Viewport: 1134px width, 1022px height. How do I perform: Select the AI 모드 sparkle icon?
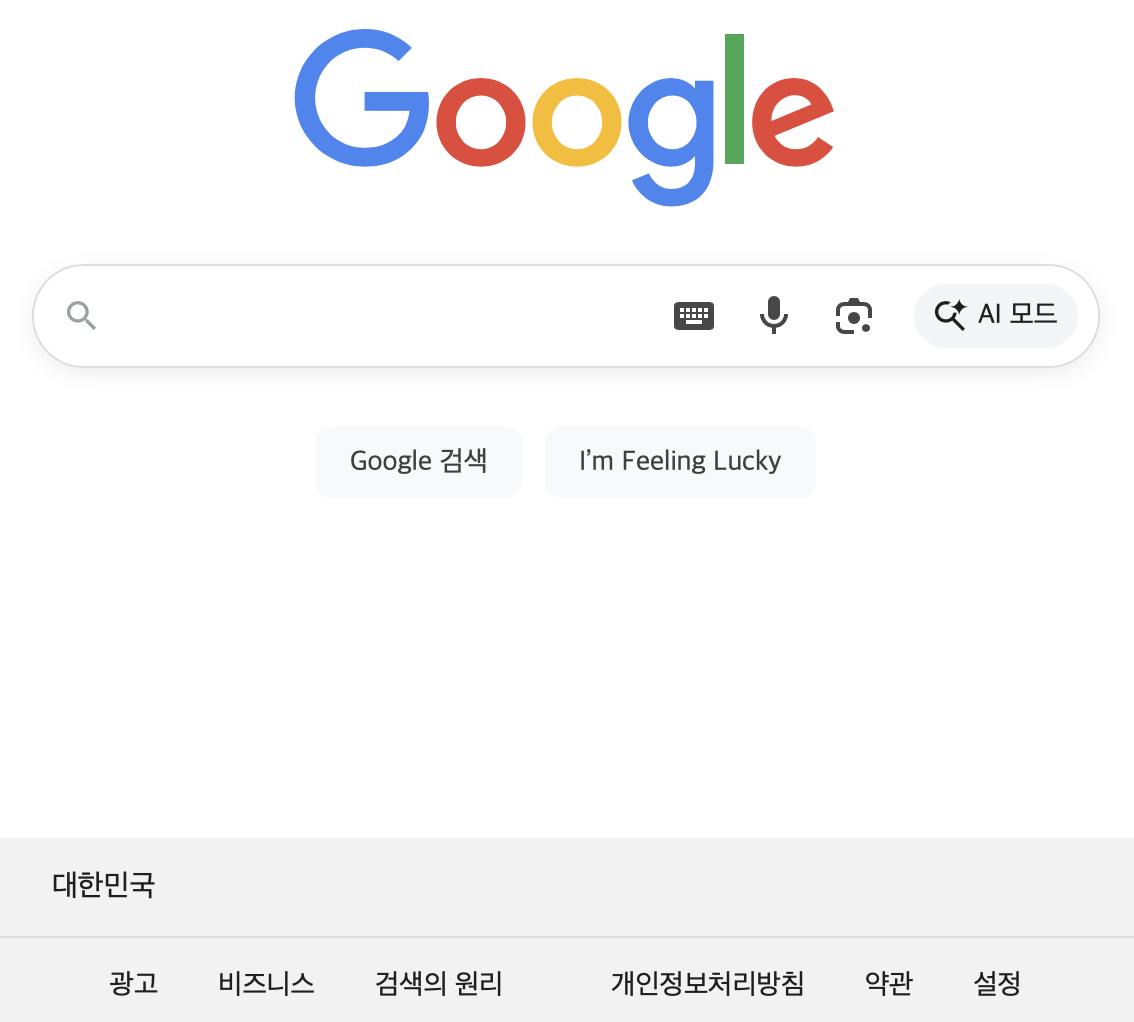[950, 315]
